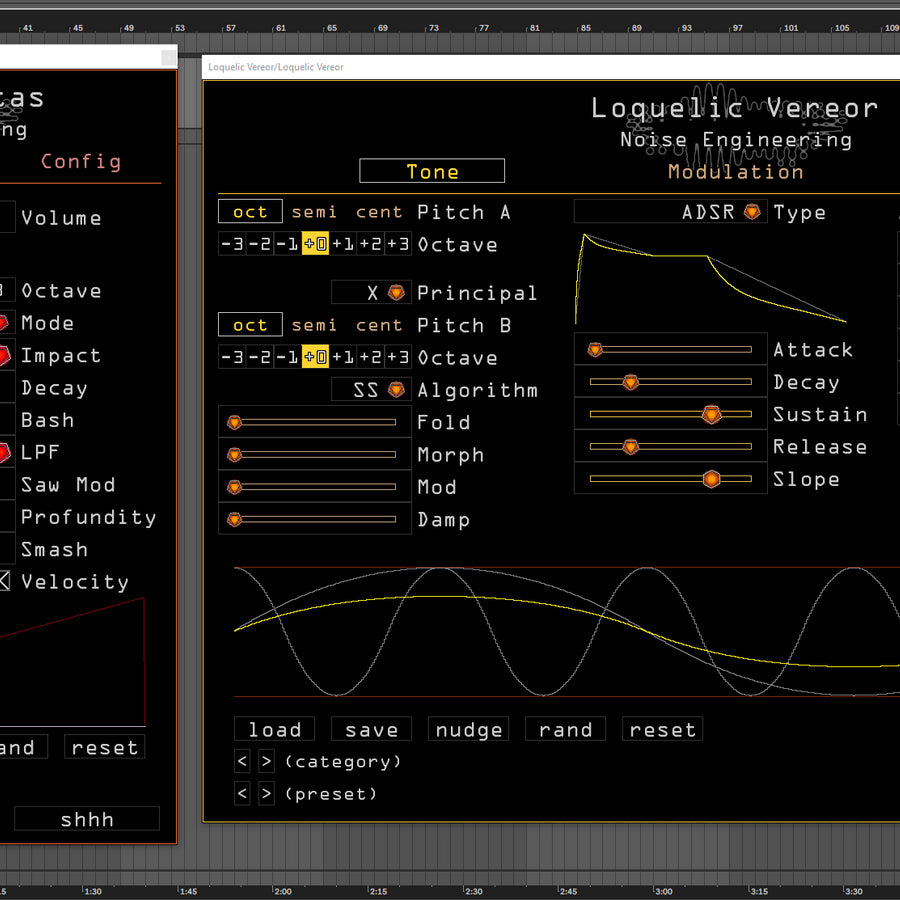Click the Vereor rand button
Image resolution: width=900 pixels, height=900 pixels.
[565, 730]
